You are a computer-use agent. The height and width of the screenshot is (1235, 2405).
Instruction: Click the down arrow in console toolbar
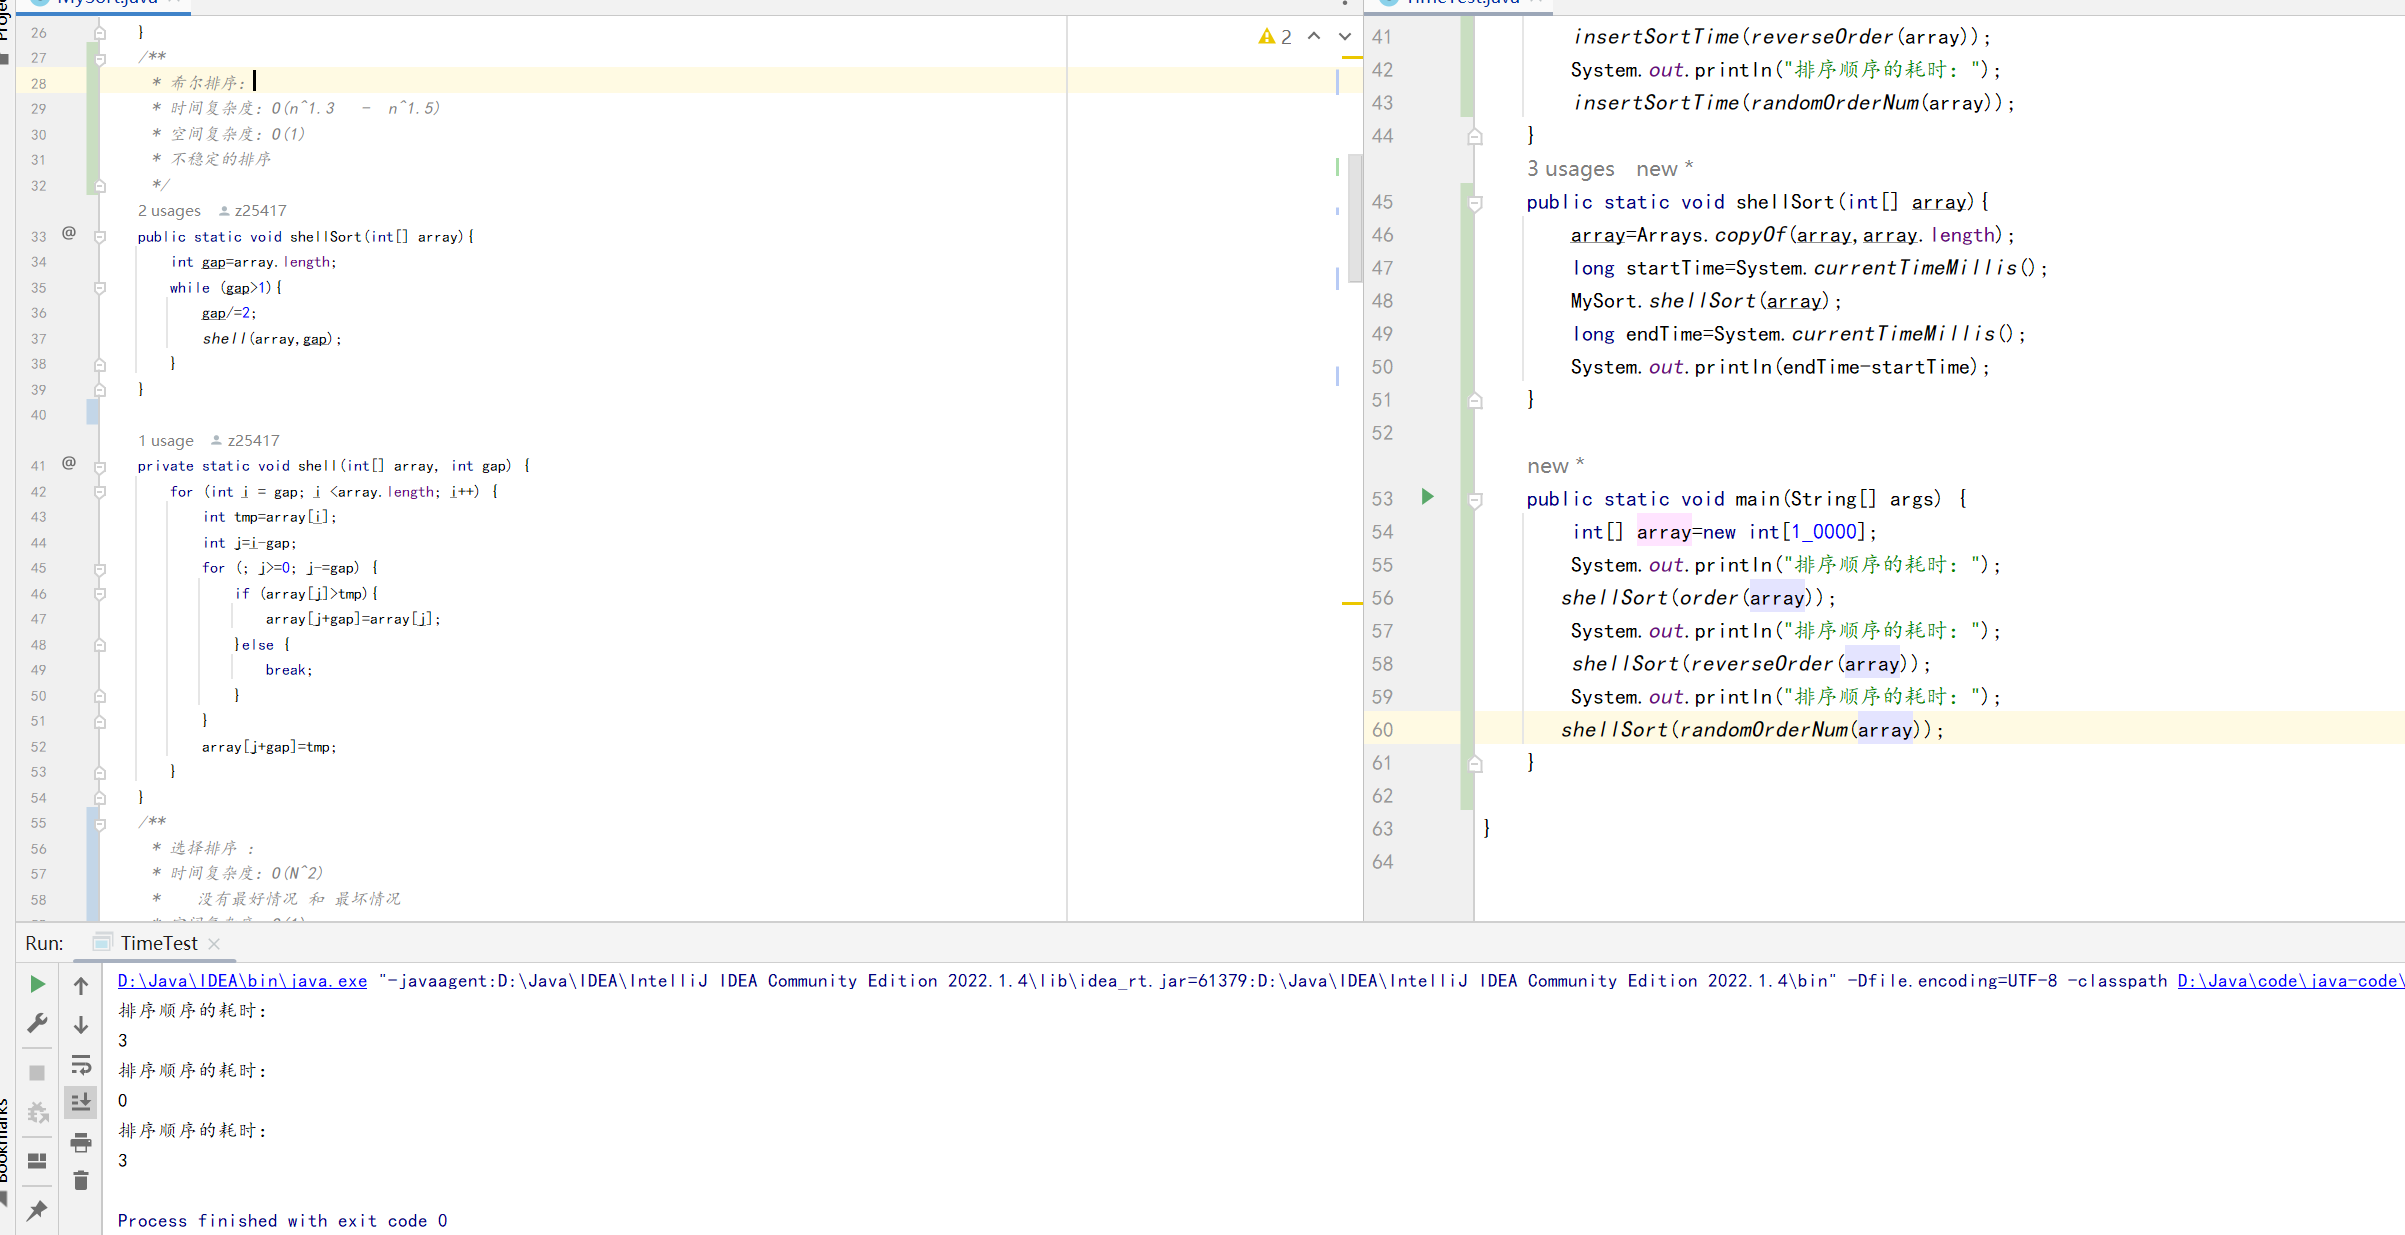tap(81, 1025)
